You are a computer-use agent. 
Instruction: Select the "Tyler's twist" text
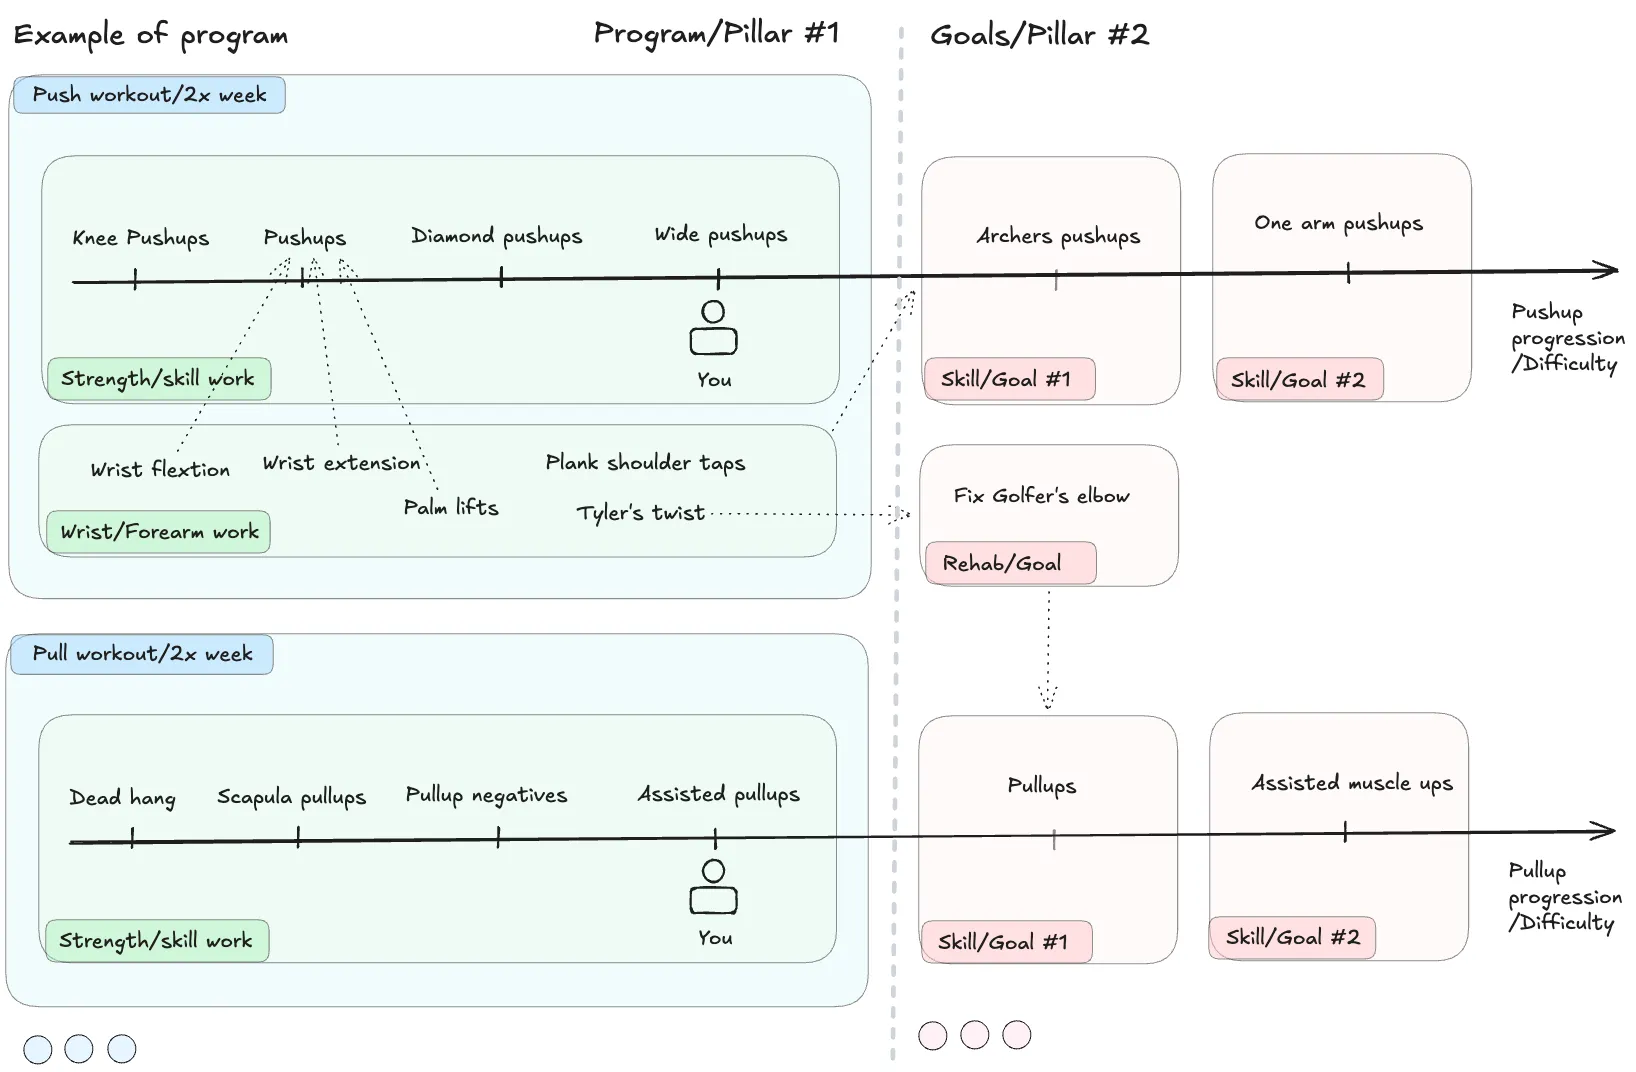pos(641,513)
